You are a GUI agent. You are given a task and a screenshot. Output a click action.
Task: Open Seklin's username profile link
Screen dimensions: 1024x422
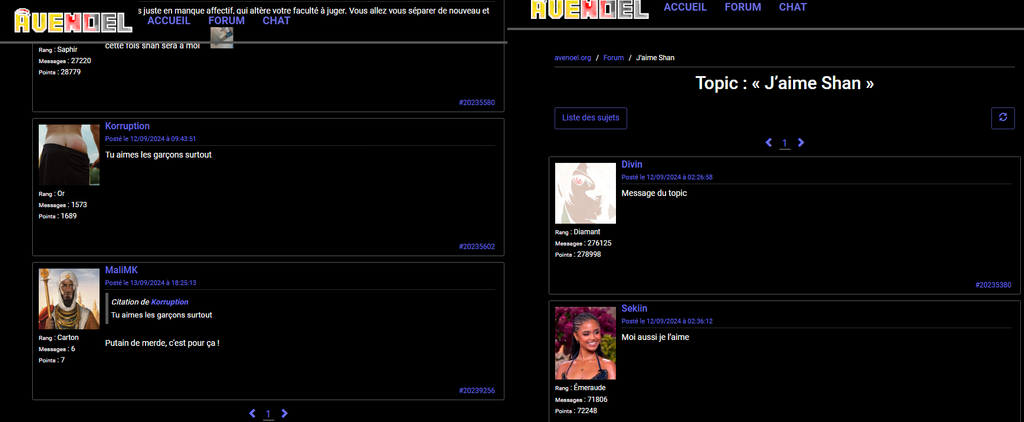pos(634,308)
